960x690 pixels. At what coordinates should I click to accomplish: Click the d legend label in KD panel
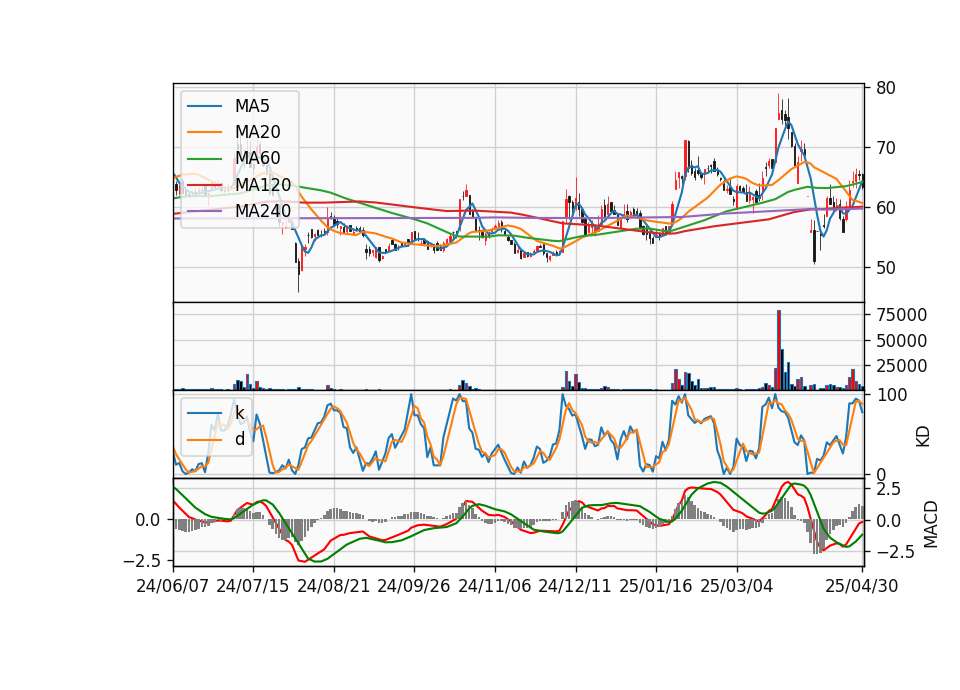click(240, 439)
